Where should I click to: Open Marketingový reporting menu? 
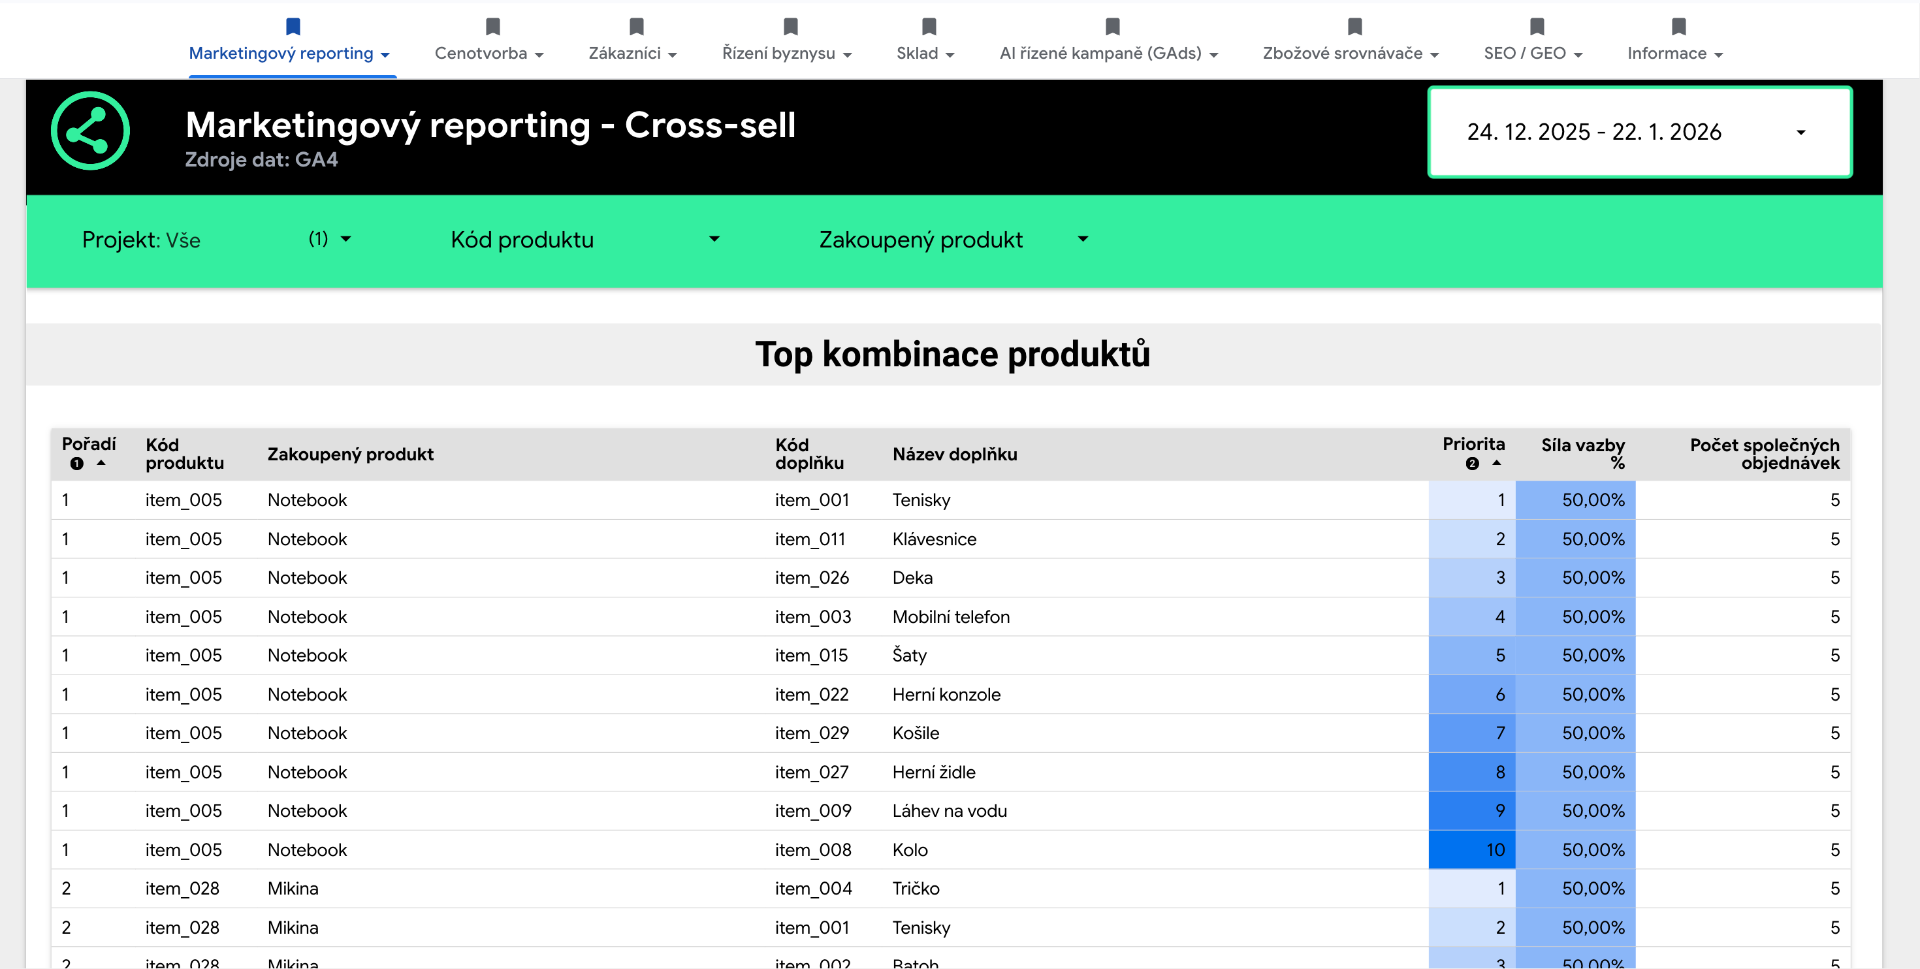pyautogui.click(x=289, y=53)
